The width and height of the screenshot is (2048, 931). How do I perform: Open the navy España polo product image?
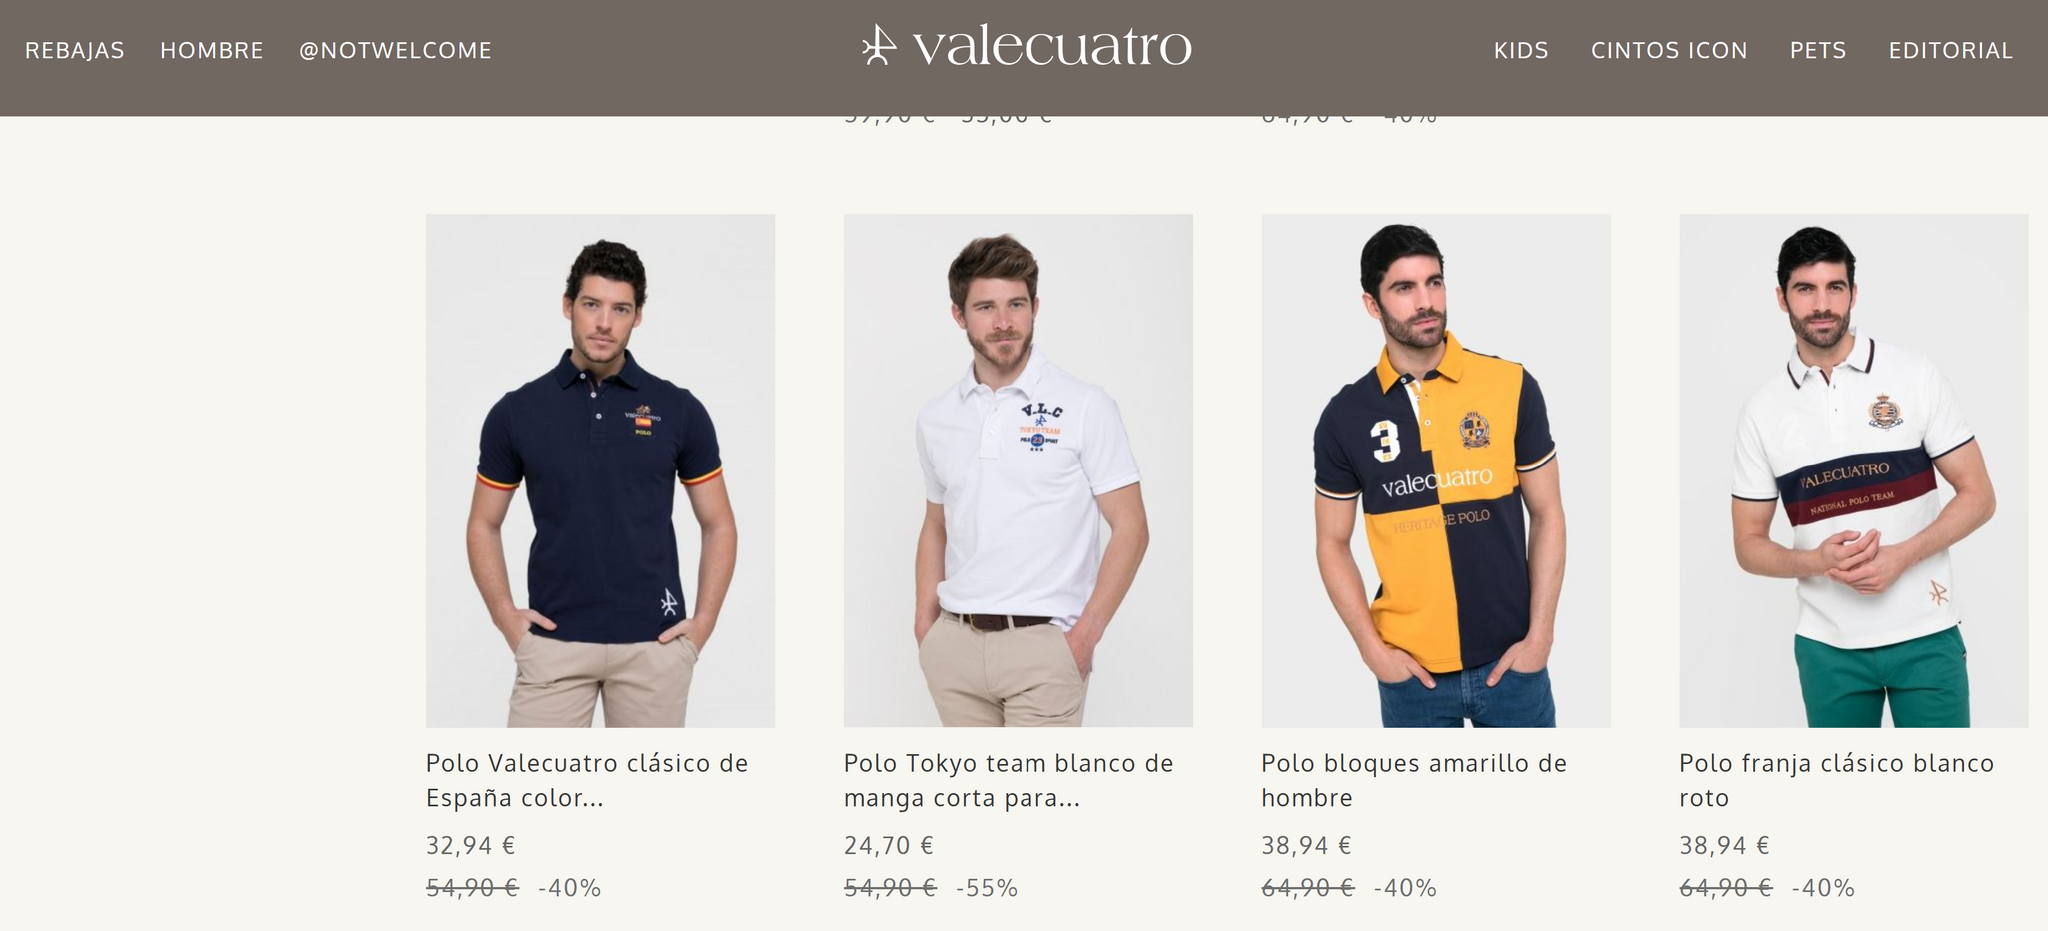point(600,470)
